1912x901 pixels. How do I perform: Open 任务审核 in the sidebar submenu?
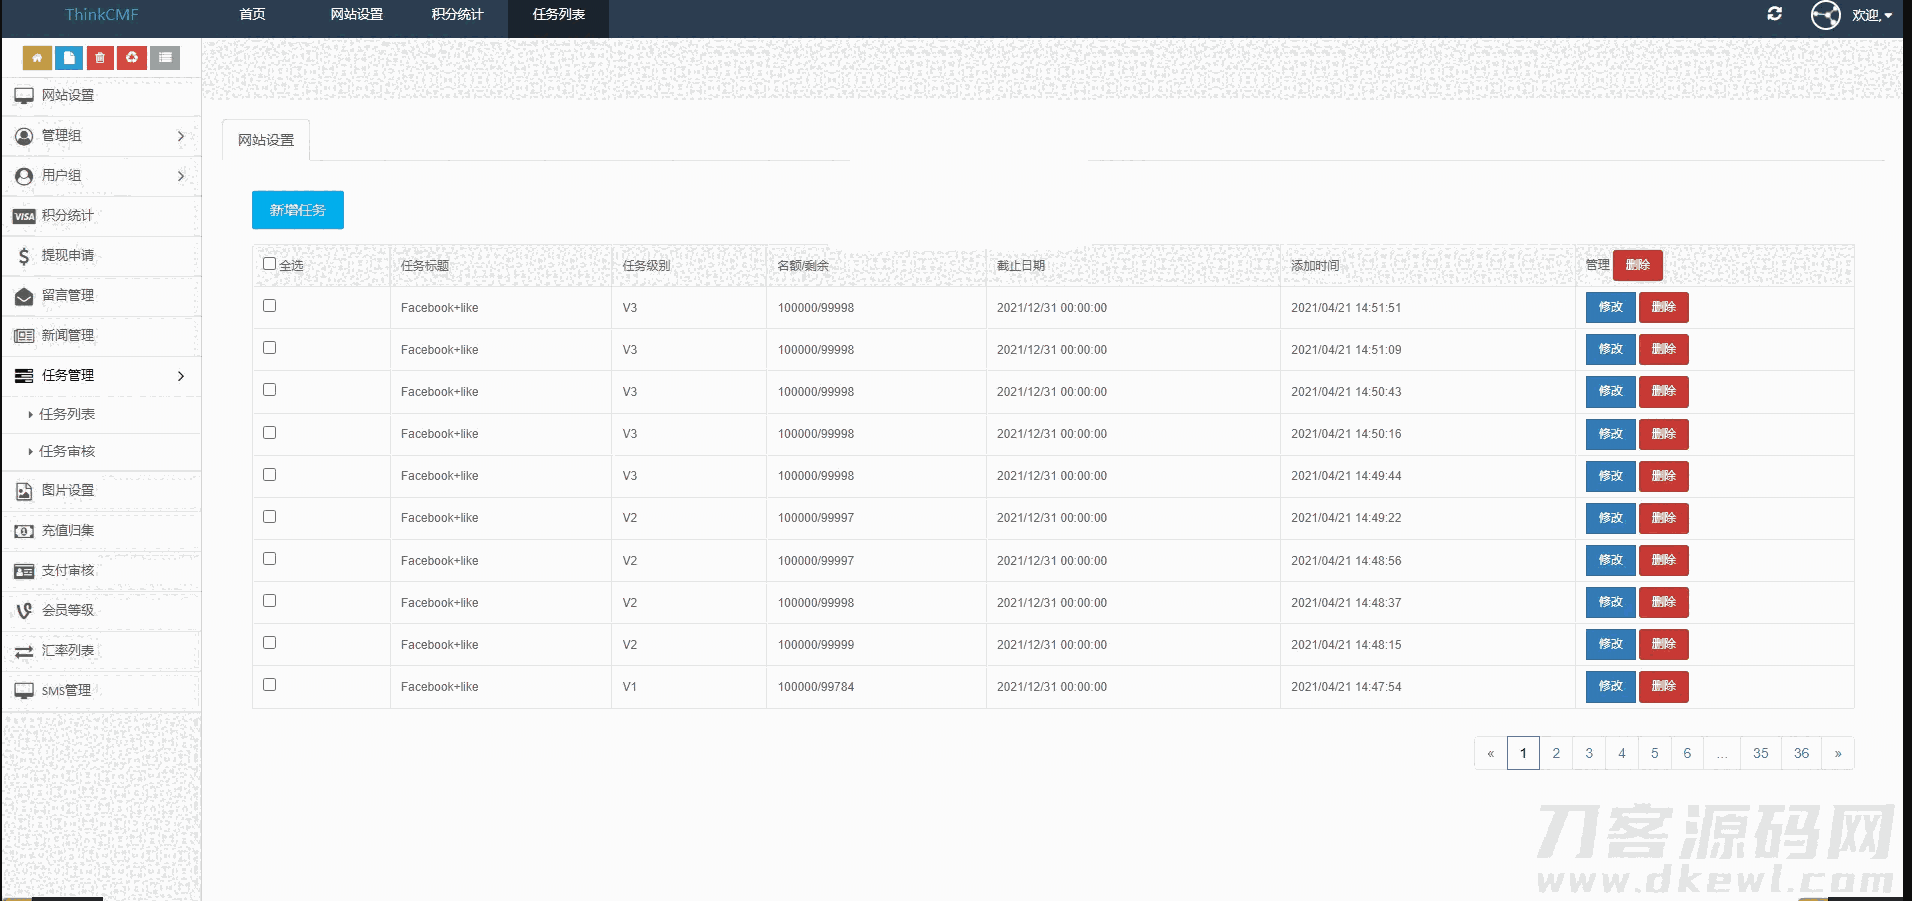tap(67, 451)
